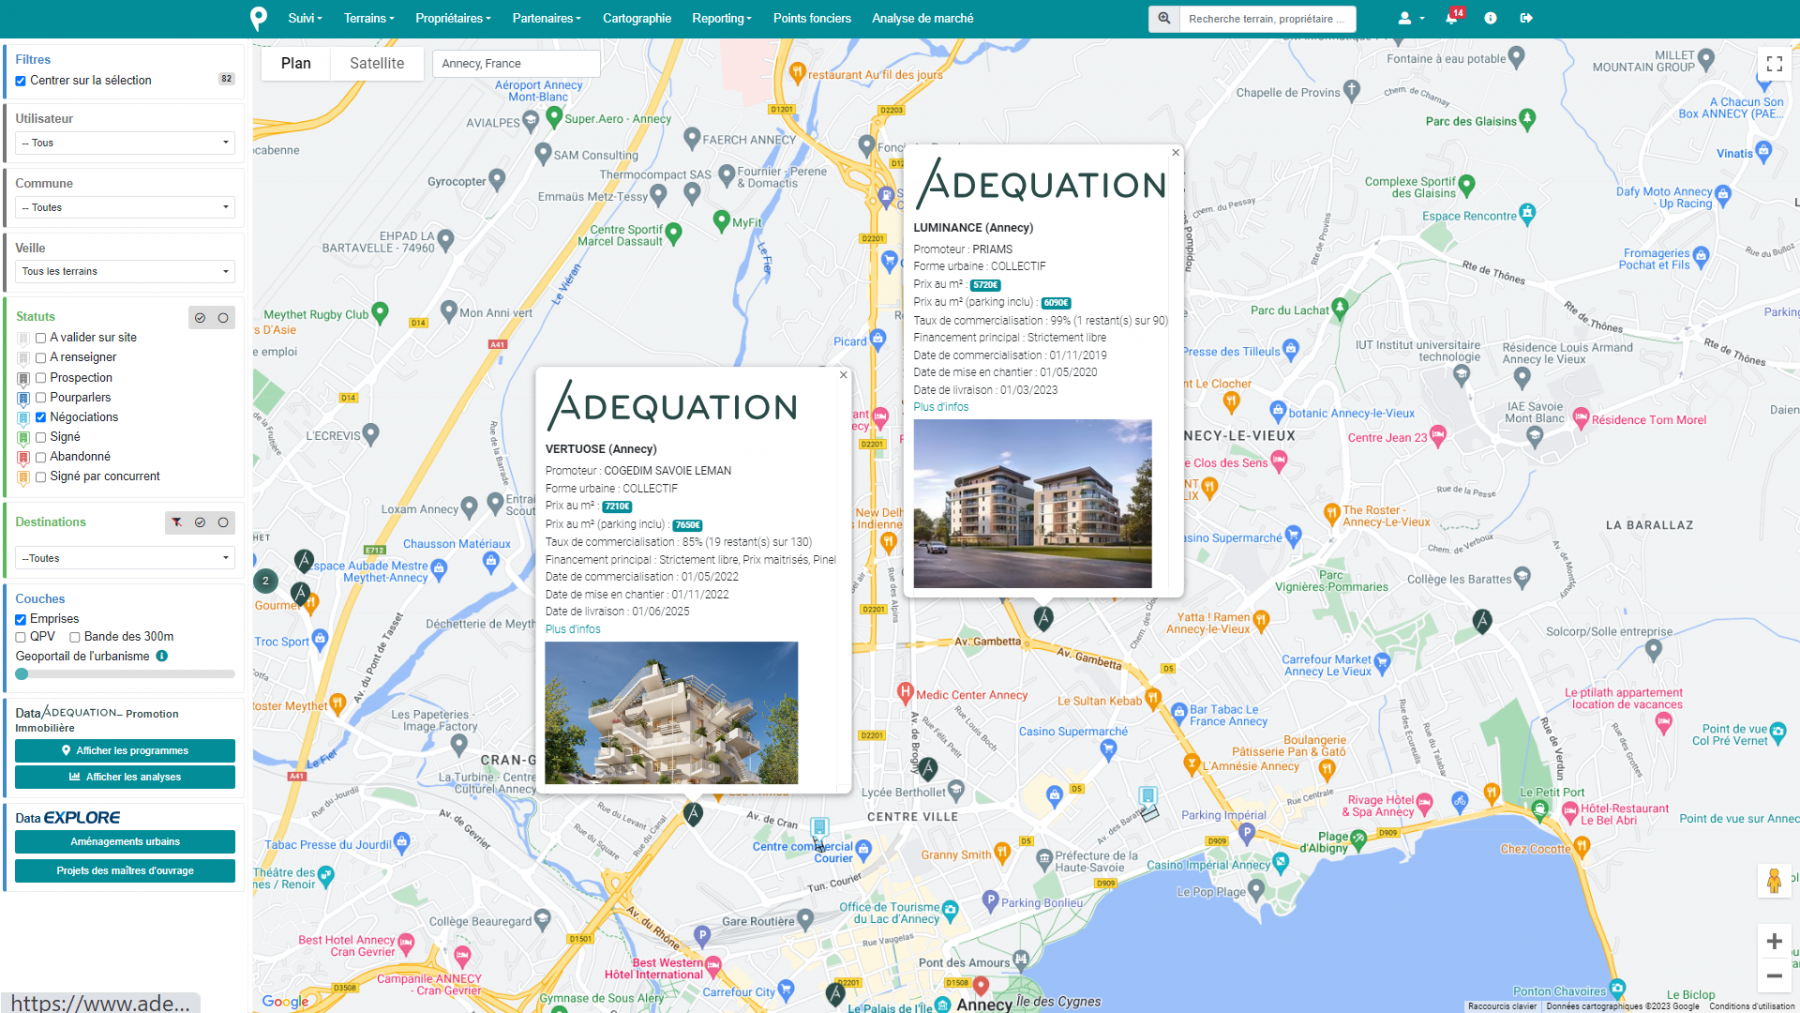Click the Street View pegman icon

[x=1774, y=881]
